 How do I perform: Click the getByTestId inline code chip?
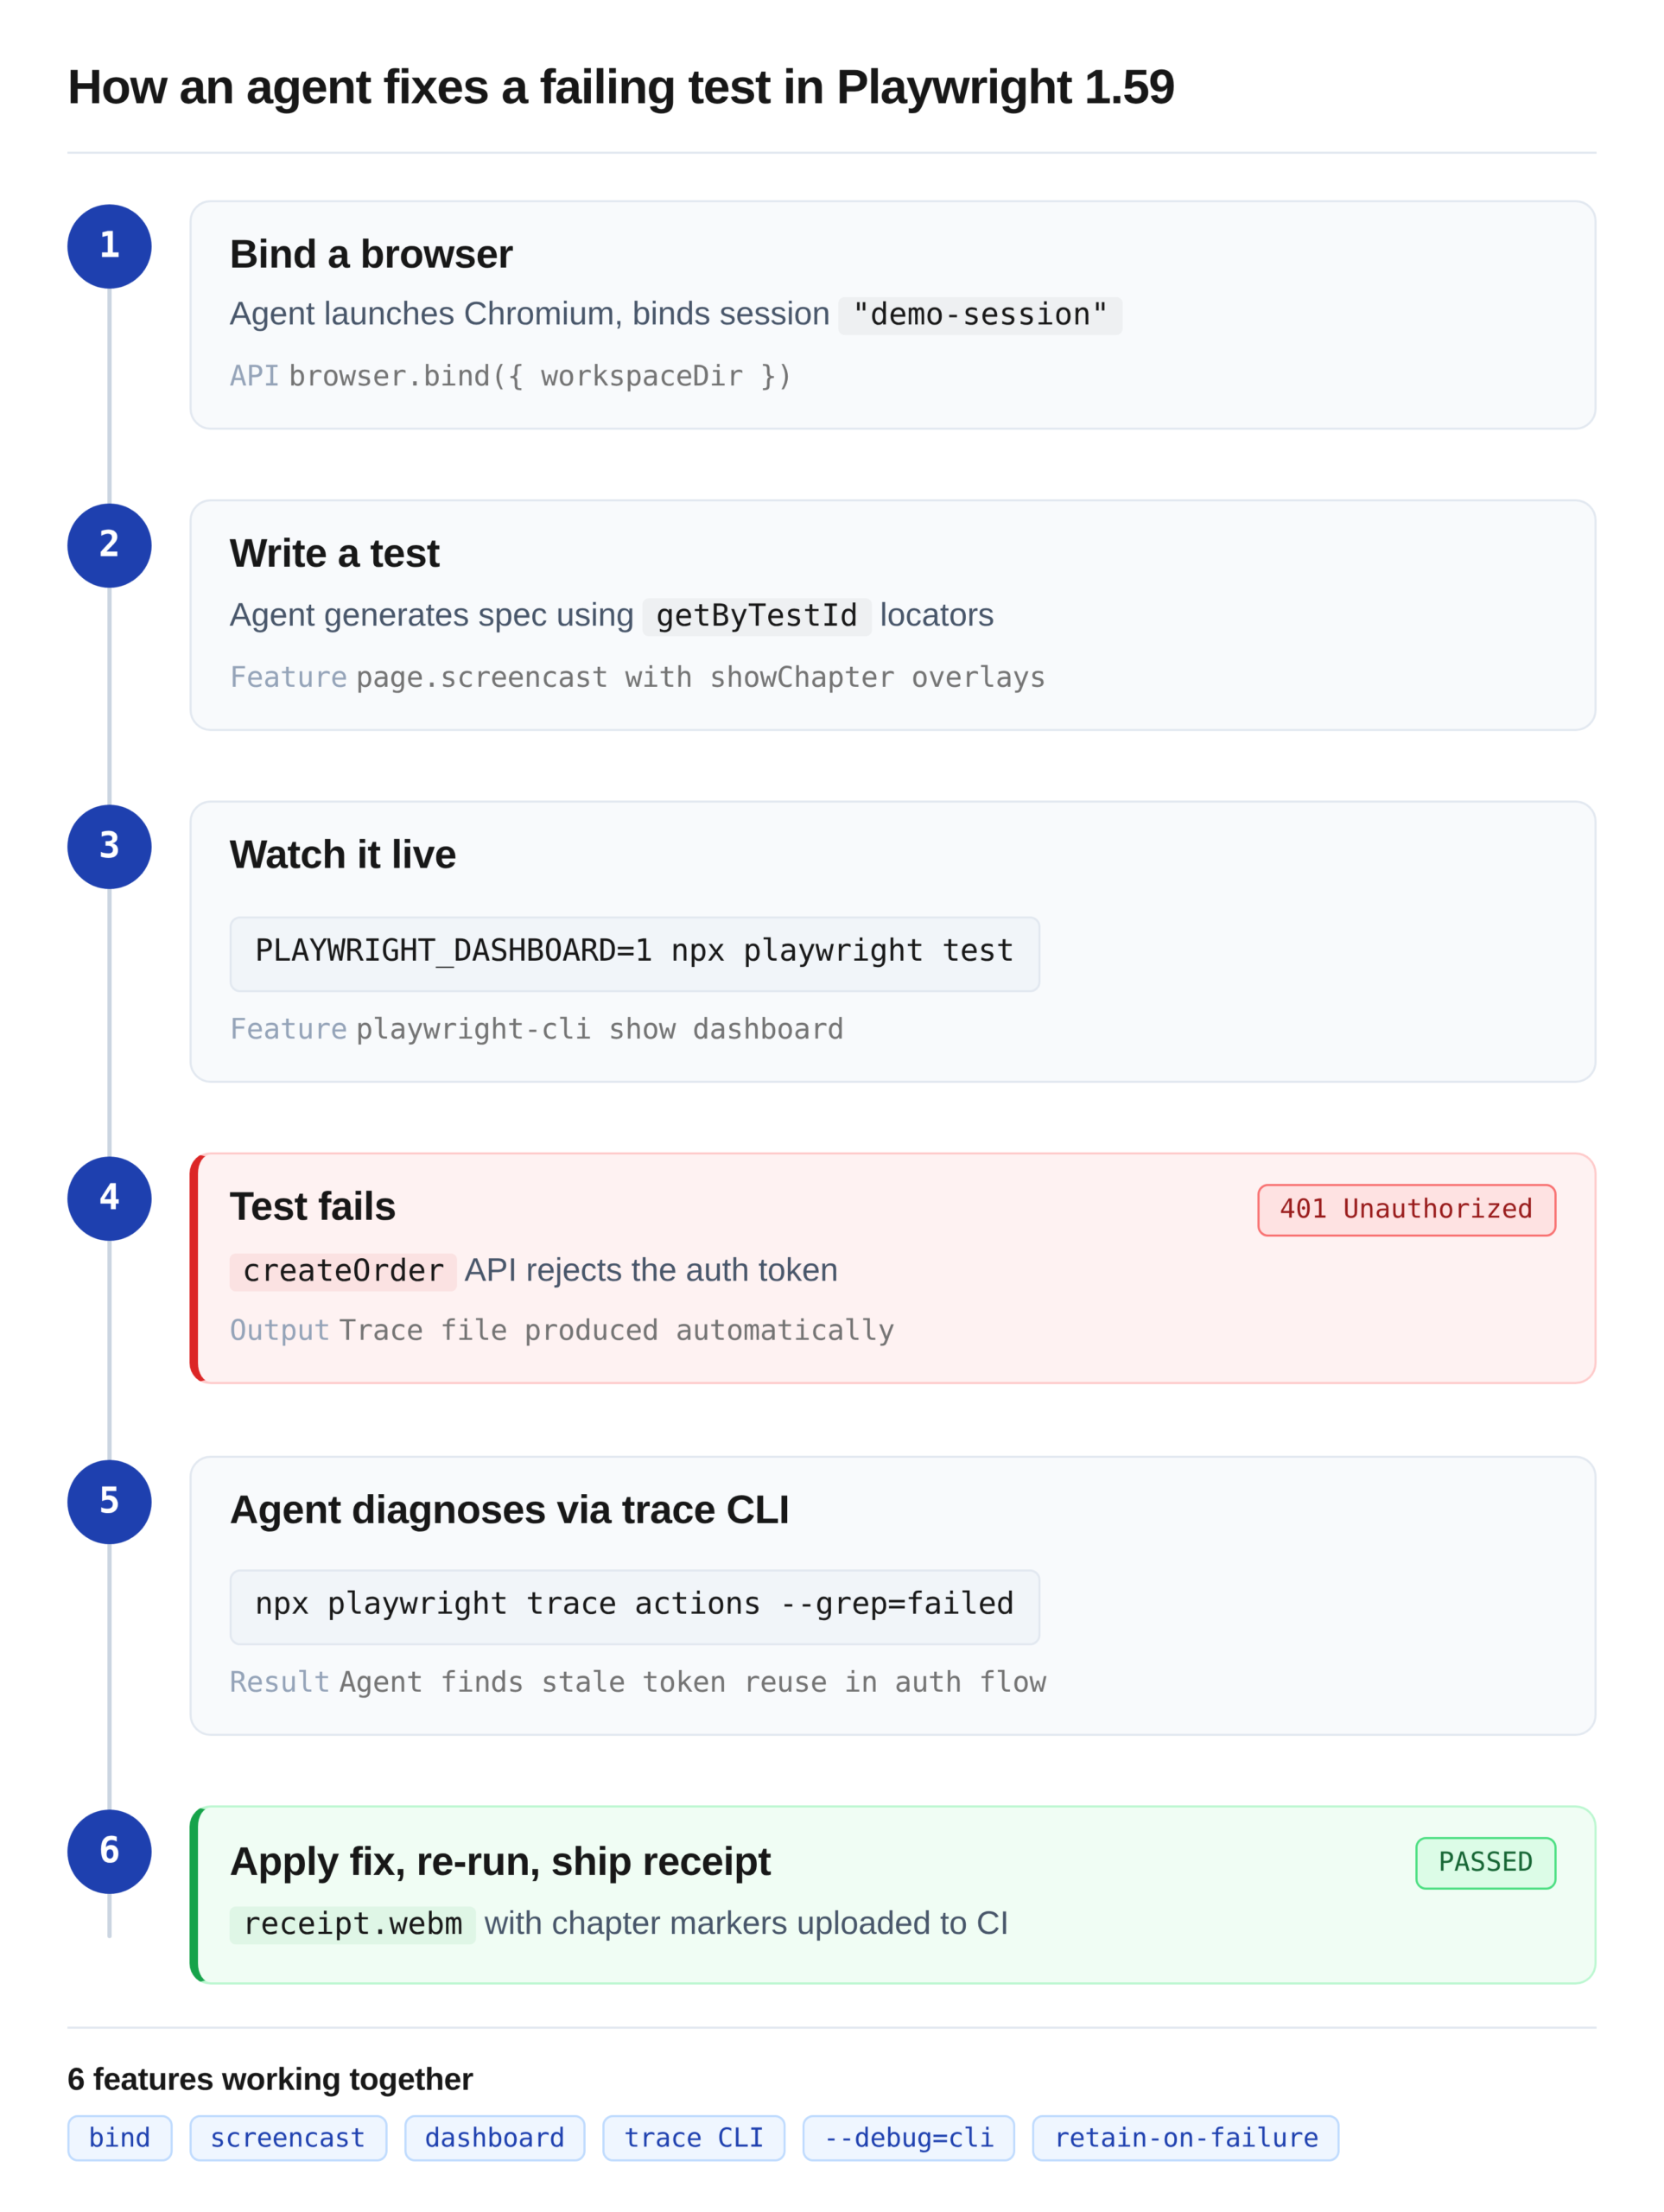[756, 616]
